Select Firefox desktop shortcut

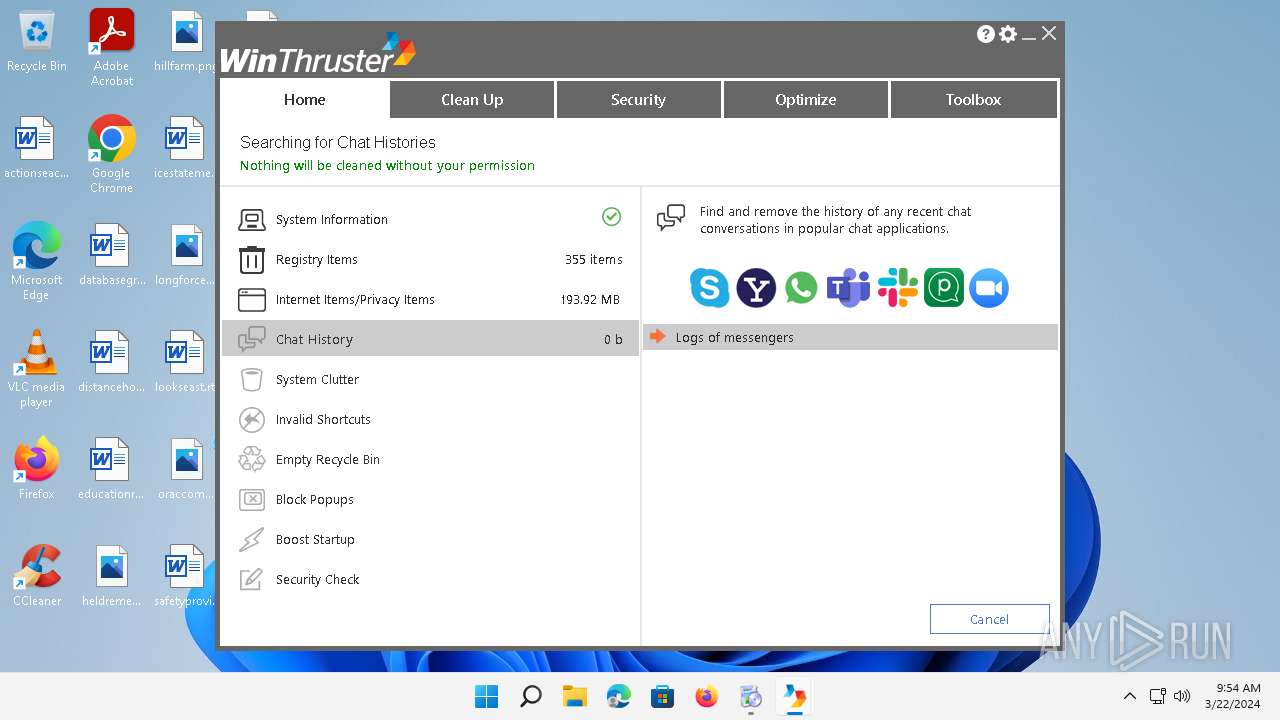37,468
